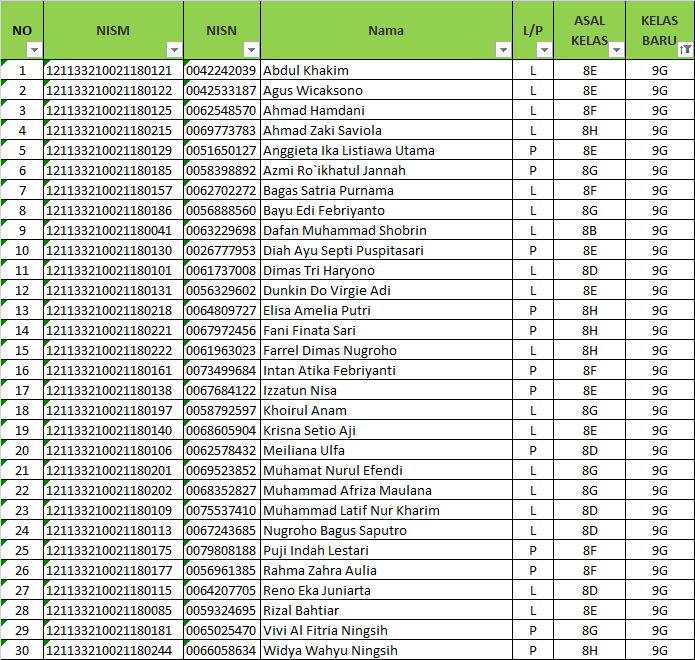Viewport: 695px width, 660px height.
Task: Select the cell Ahmad Hamdani
Action: 386,110
